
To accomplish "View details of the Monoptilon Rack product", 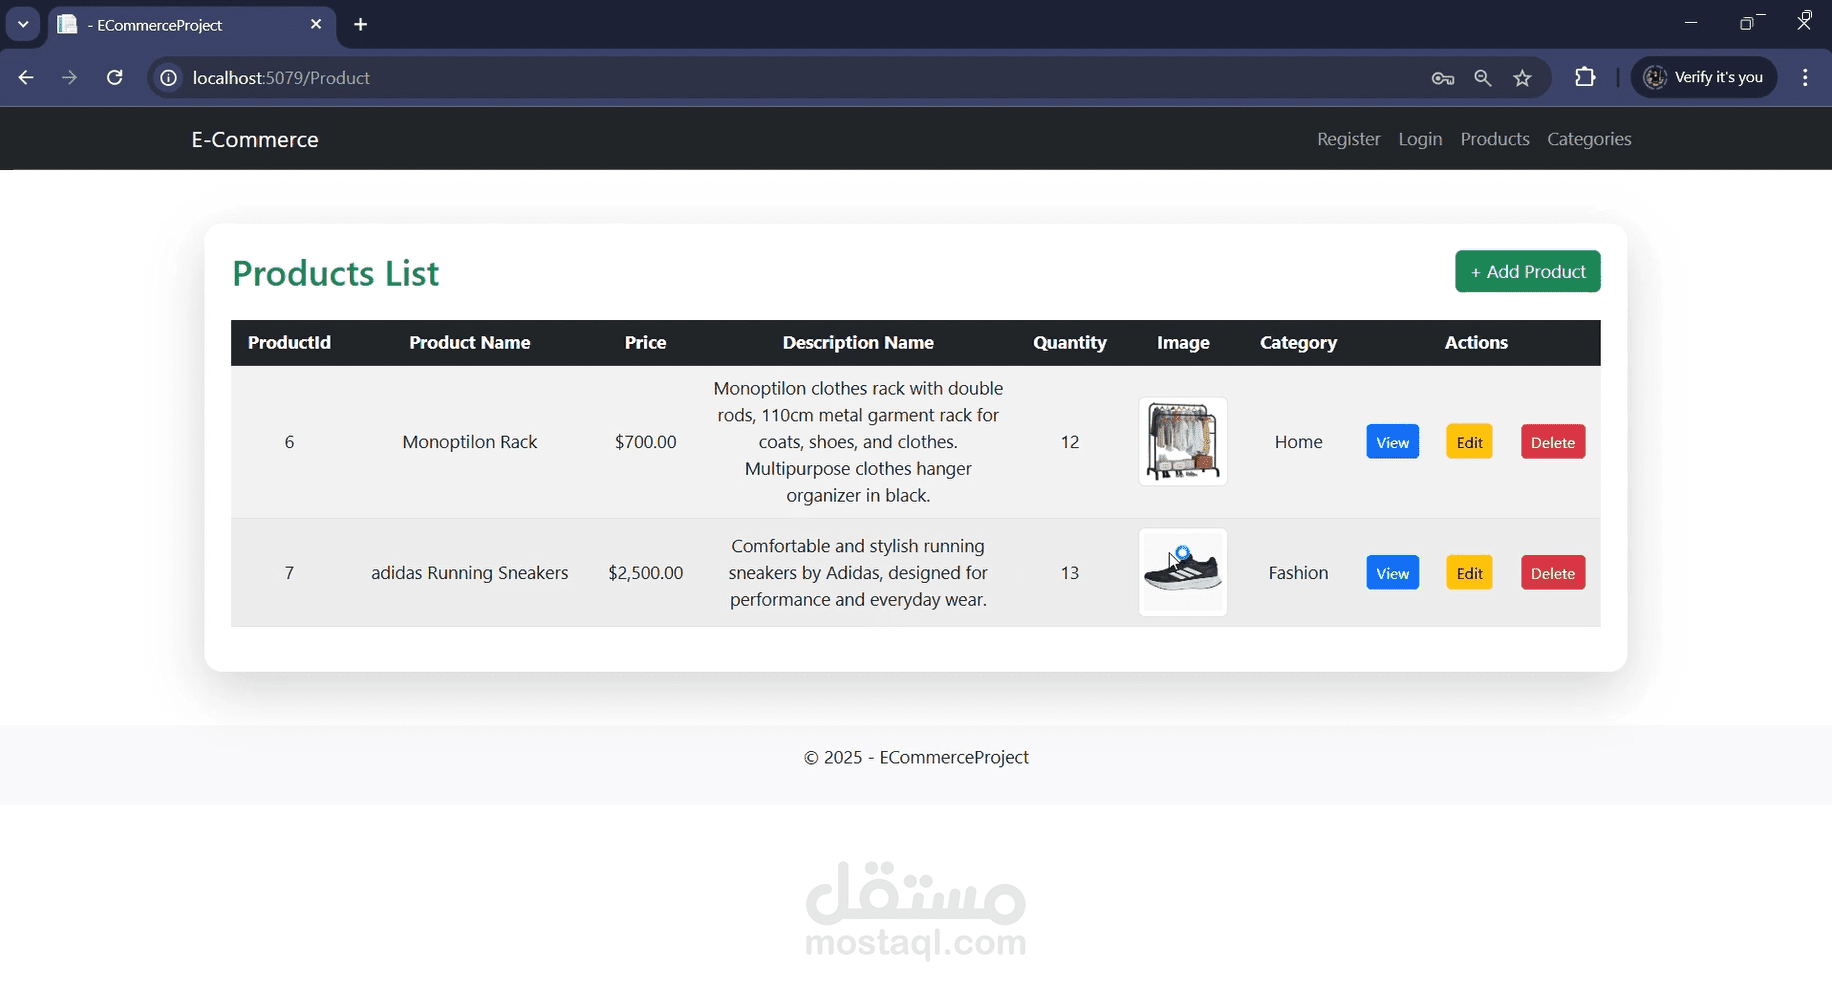I will tap(1392, 441).
